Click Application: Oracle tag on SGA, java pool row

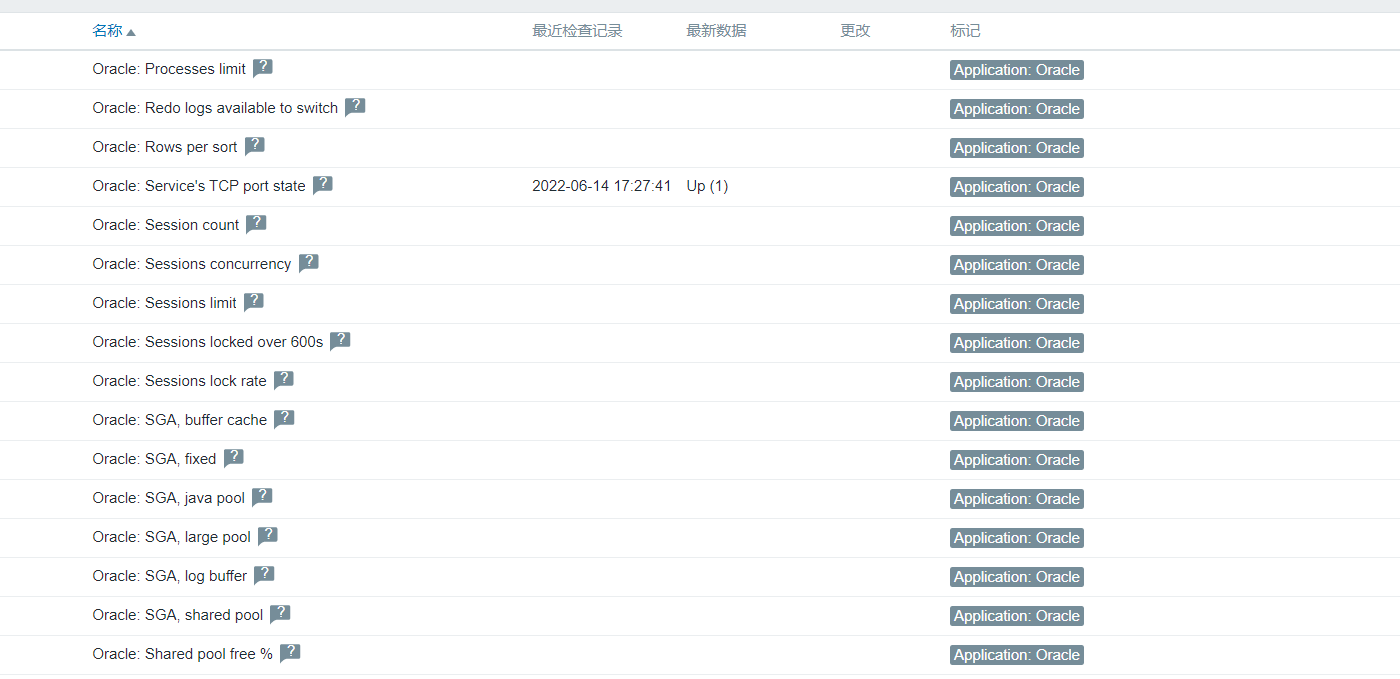[1017, 499]
